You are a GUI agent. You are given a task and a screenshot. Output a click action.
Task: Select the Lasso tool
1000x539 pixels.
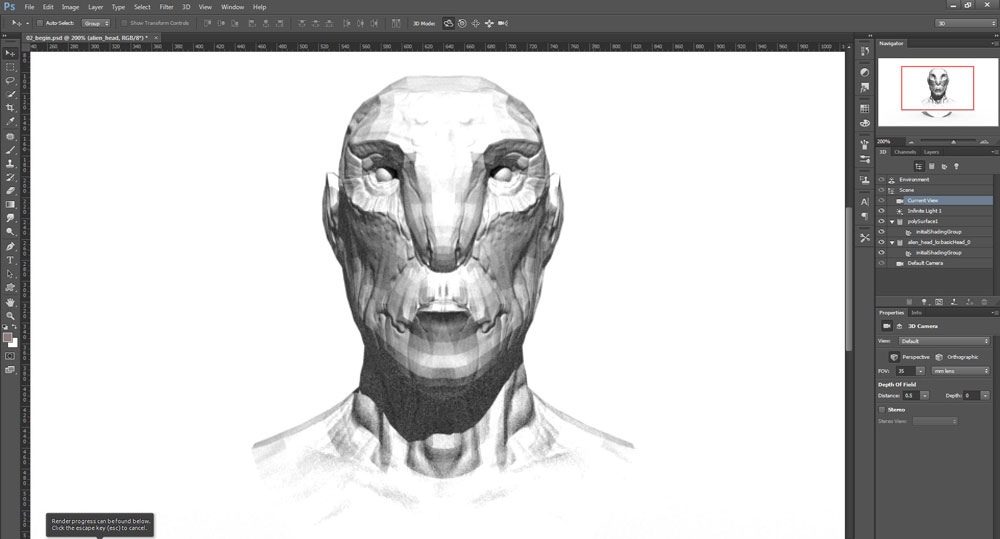[x=10, y=80]
